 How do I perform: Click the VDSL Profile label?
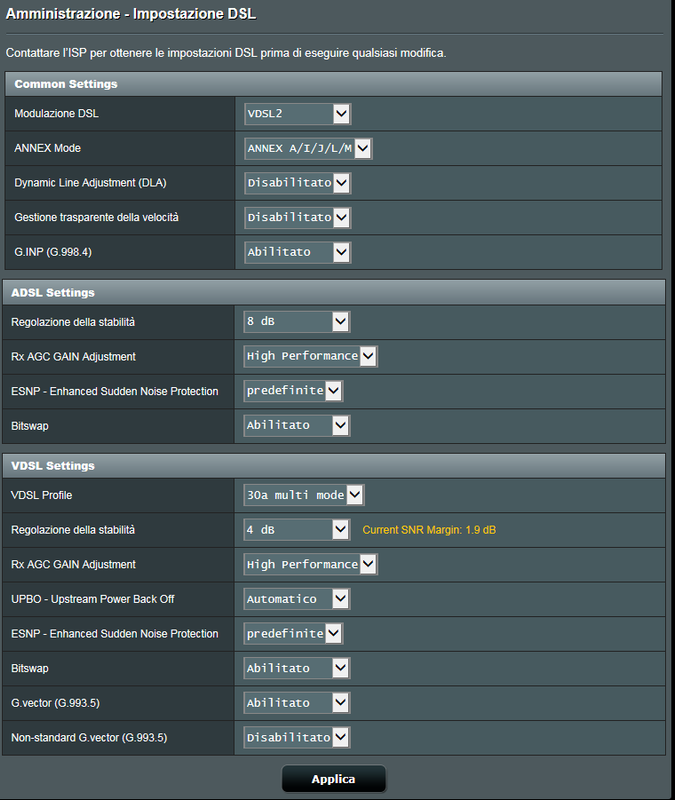pyautogui.click(x=42, y=495)
